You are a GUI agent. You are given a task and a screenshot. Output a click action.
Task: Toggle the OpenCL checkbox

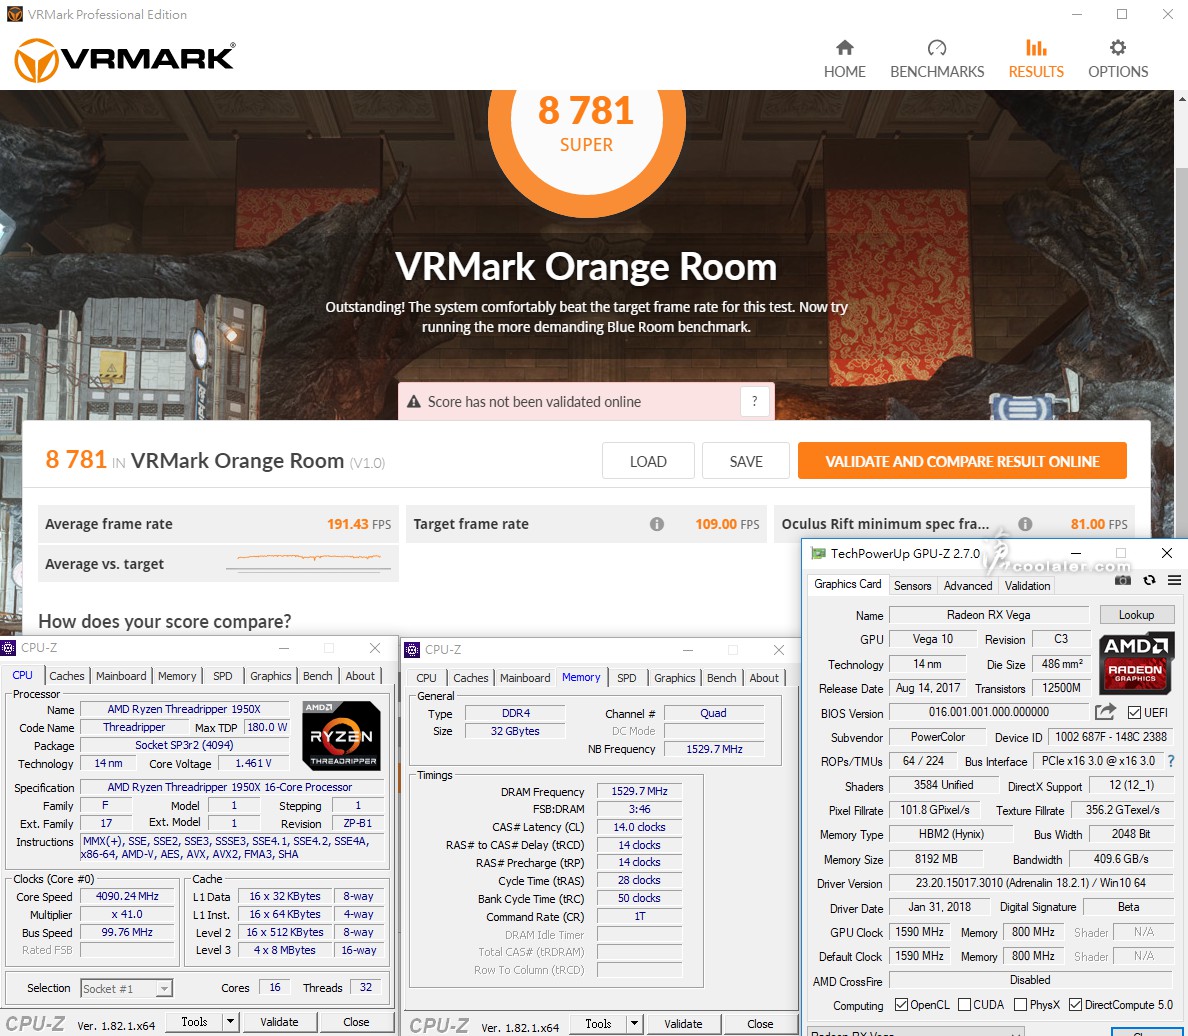[902, 1005]
